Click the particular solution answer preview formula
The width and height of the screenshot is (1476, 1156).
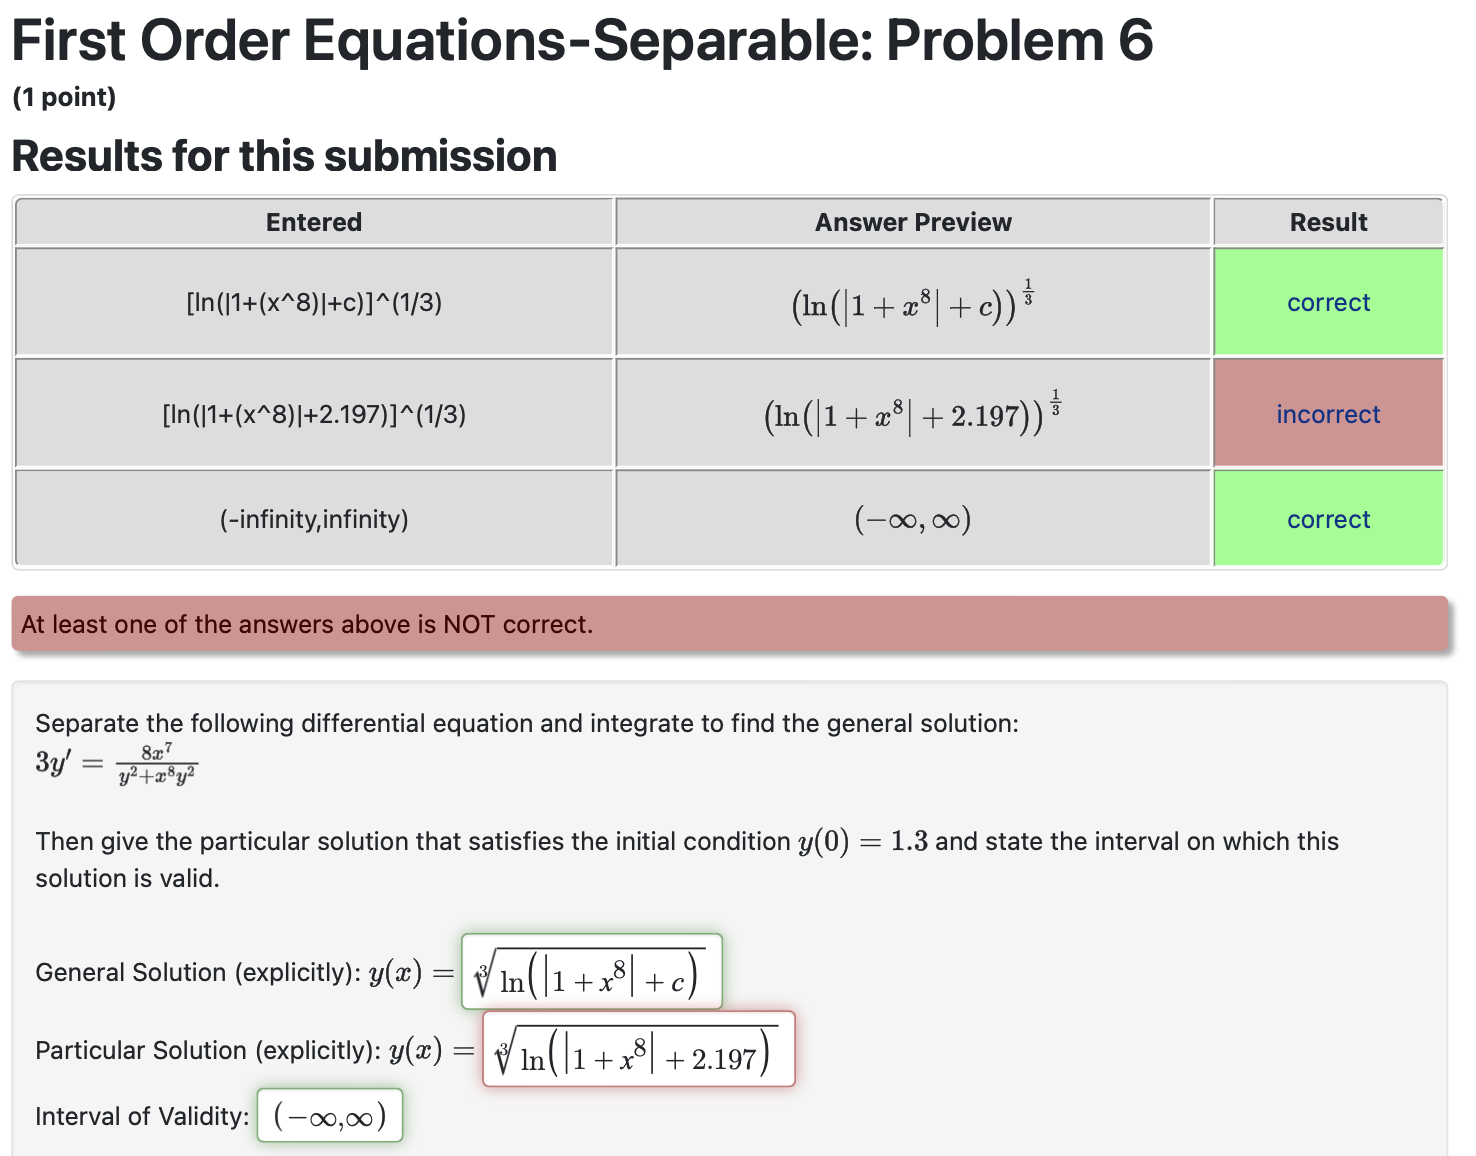coord(912,412)
